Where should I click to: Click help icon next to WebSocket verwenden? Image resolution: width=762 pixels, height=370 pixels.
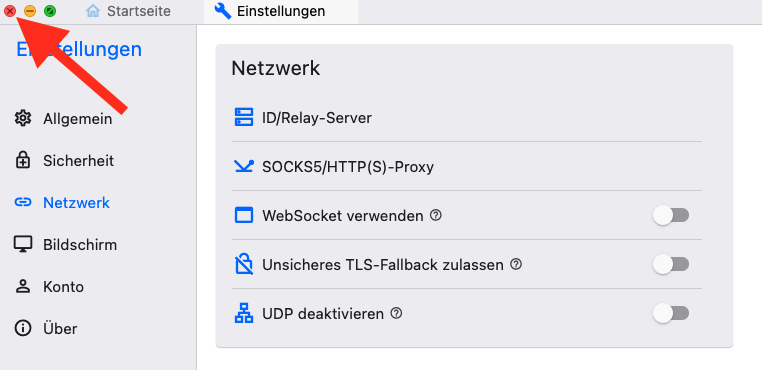[436, 215]
